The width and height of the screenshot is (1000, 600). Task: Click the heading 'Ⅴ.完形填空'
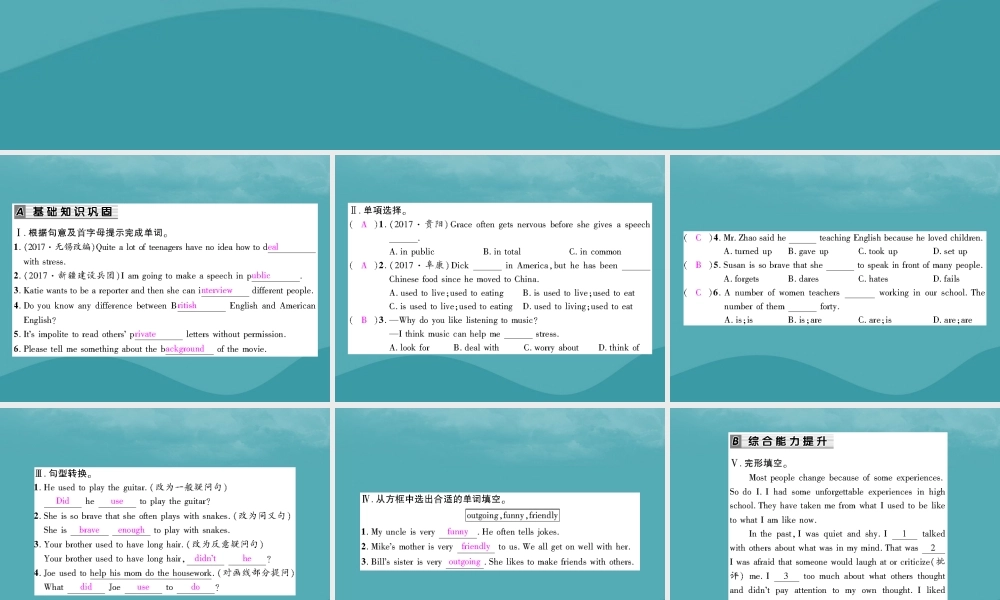760,464
